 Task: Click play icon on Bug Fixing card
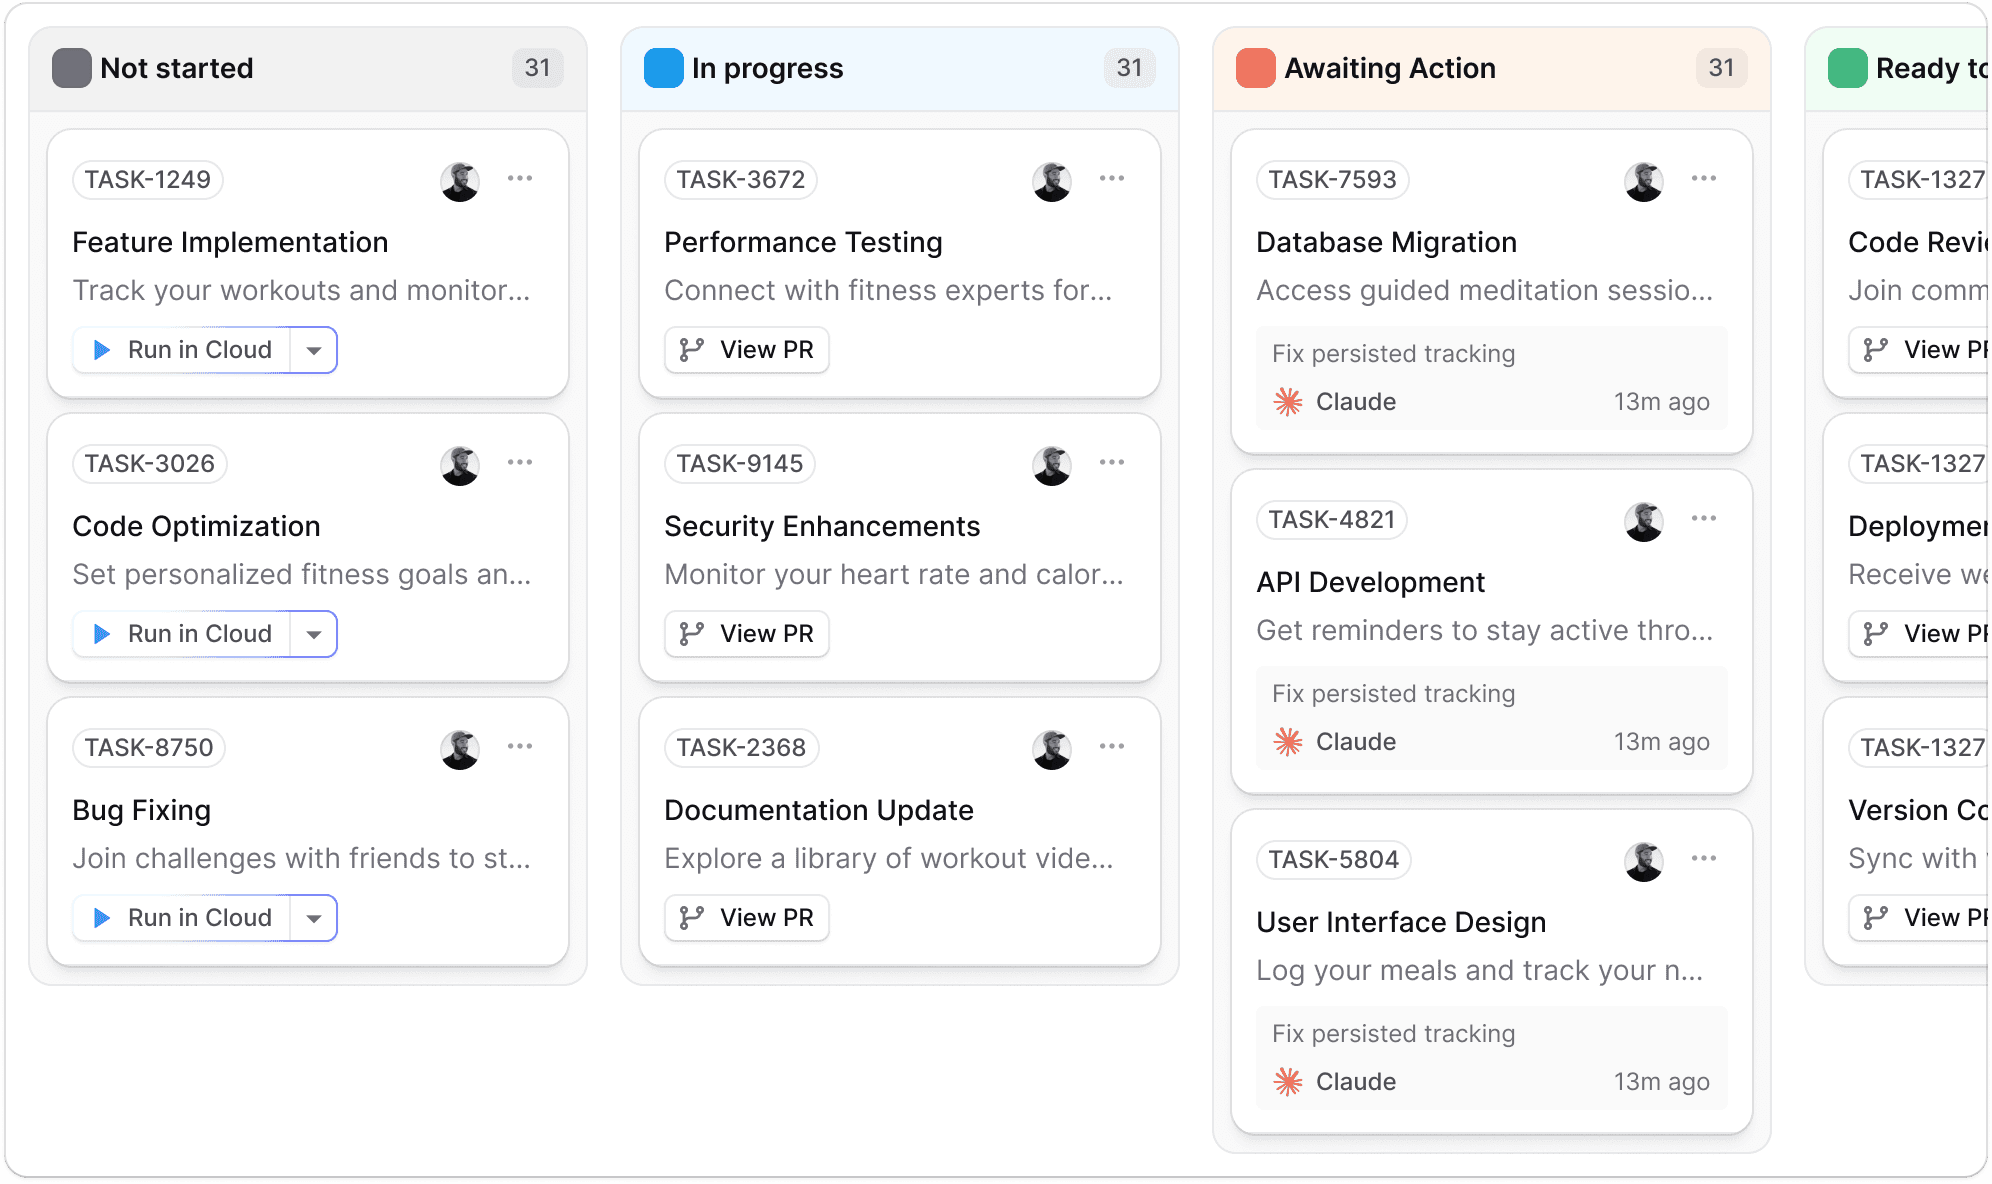102,918
